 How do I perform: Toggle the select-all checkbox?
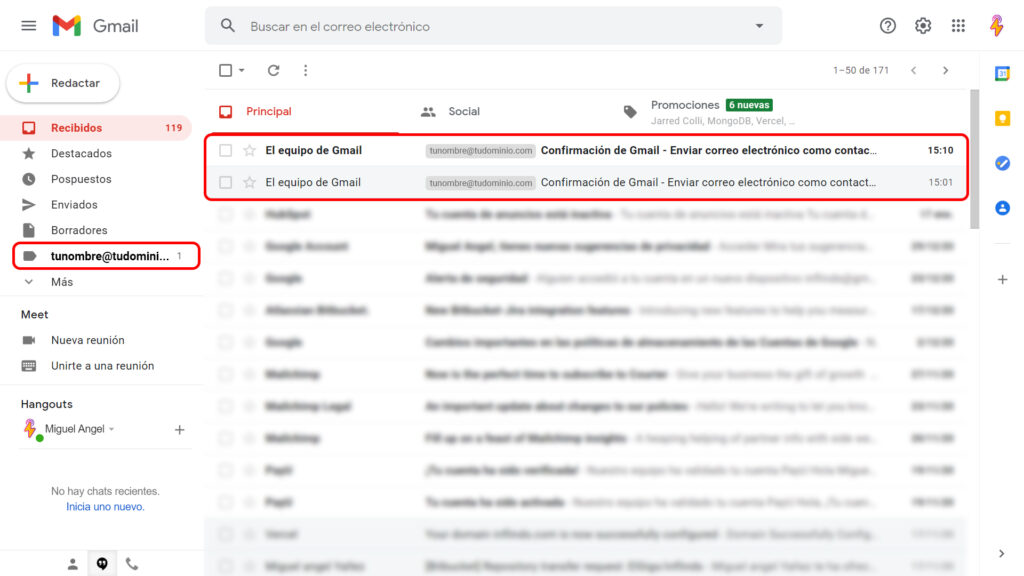pyautogui.click(x=225, y=71)
